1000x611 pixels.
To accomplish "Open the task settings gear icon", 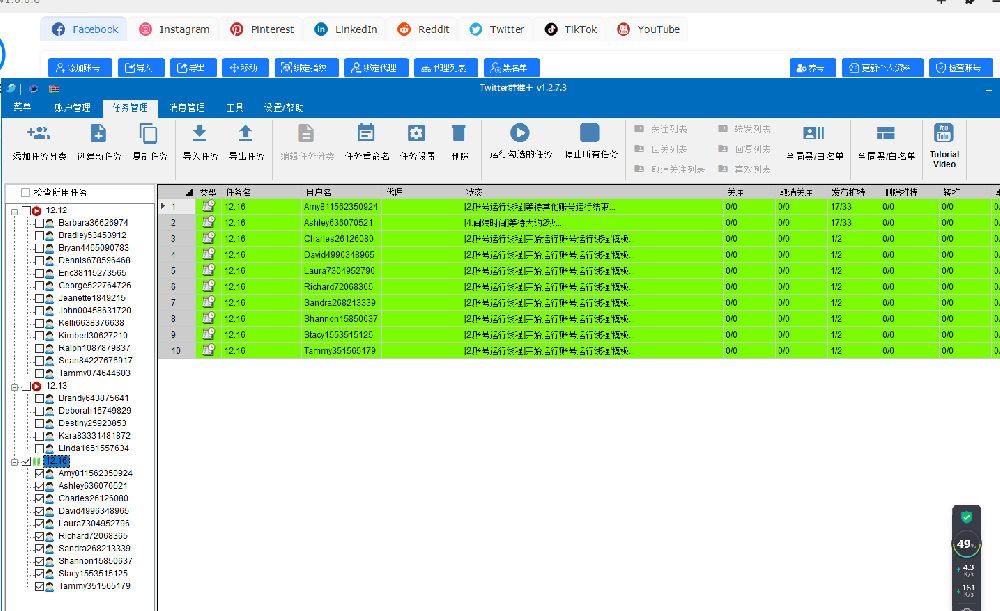I will point(416,132).
